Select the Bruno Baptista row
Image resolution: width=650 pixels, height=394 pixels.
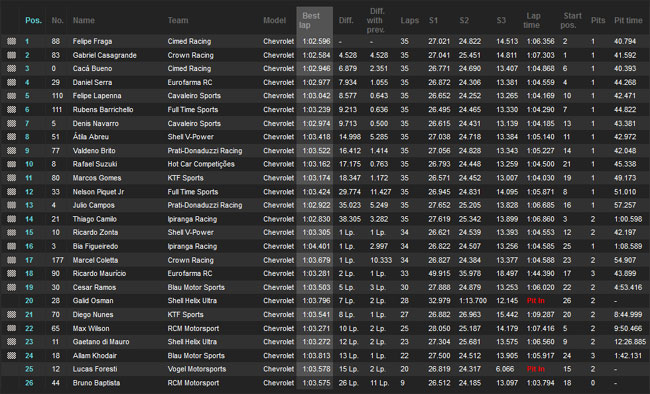click(x=325, y=383)
